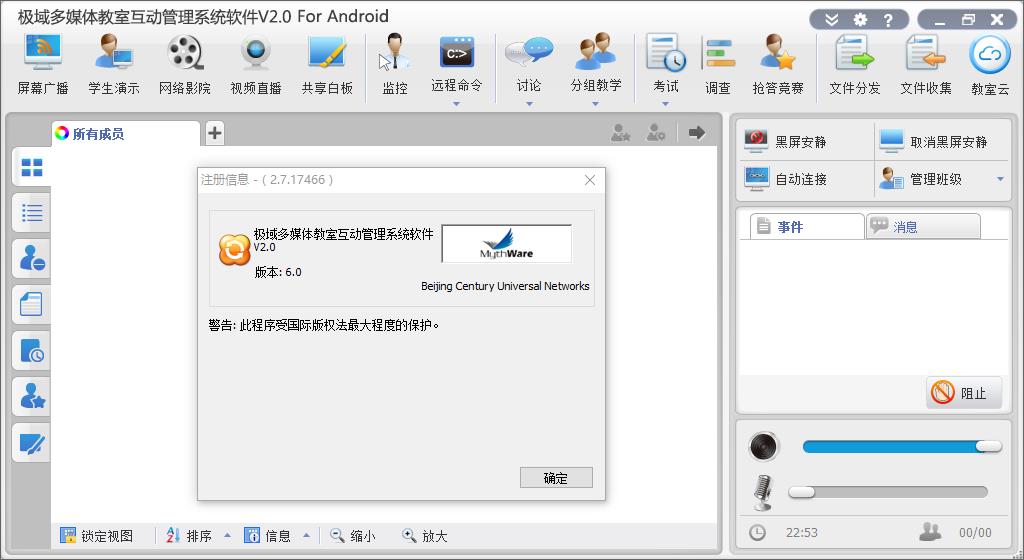1024x560 pixels.
Task: Open the 教室云 classroom cloud
Action: tap(990, 65)
